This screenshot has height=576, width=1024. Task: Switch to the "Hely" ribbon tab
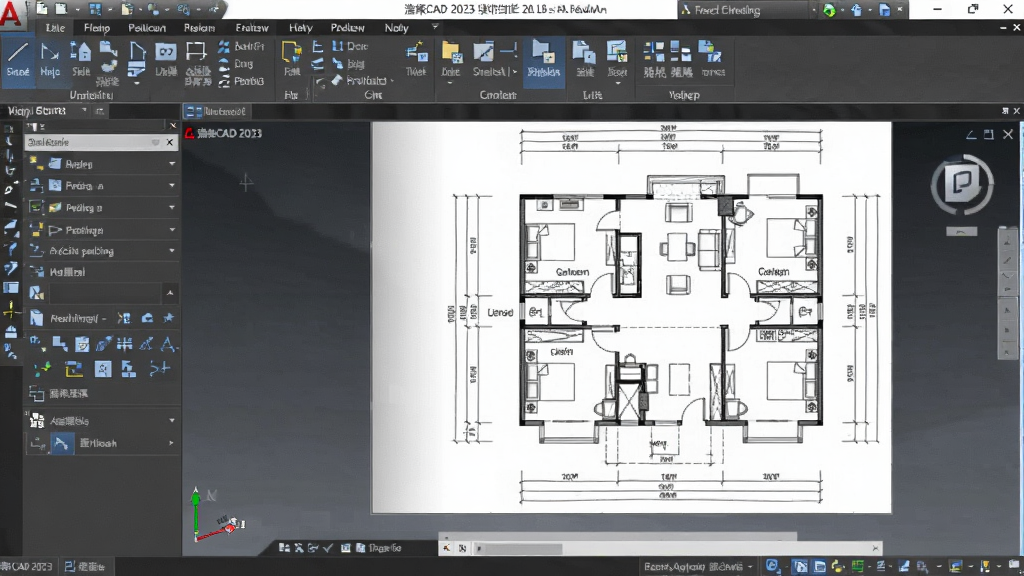300,28
